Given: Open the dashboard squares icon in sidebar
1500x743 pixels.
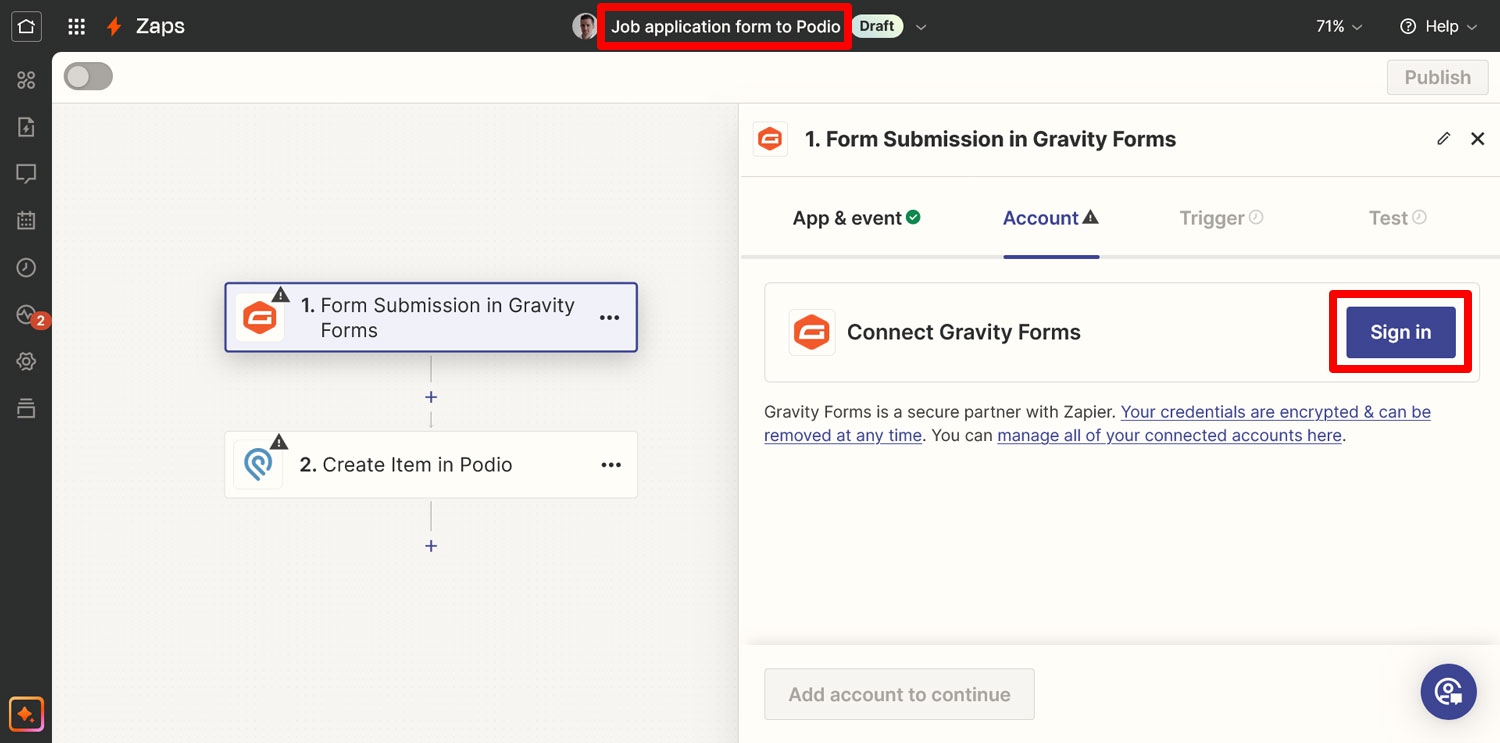Looking at the screenshot, I should (26, 80).
